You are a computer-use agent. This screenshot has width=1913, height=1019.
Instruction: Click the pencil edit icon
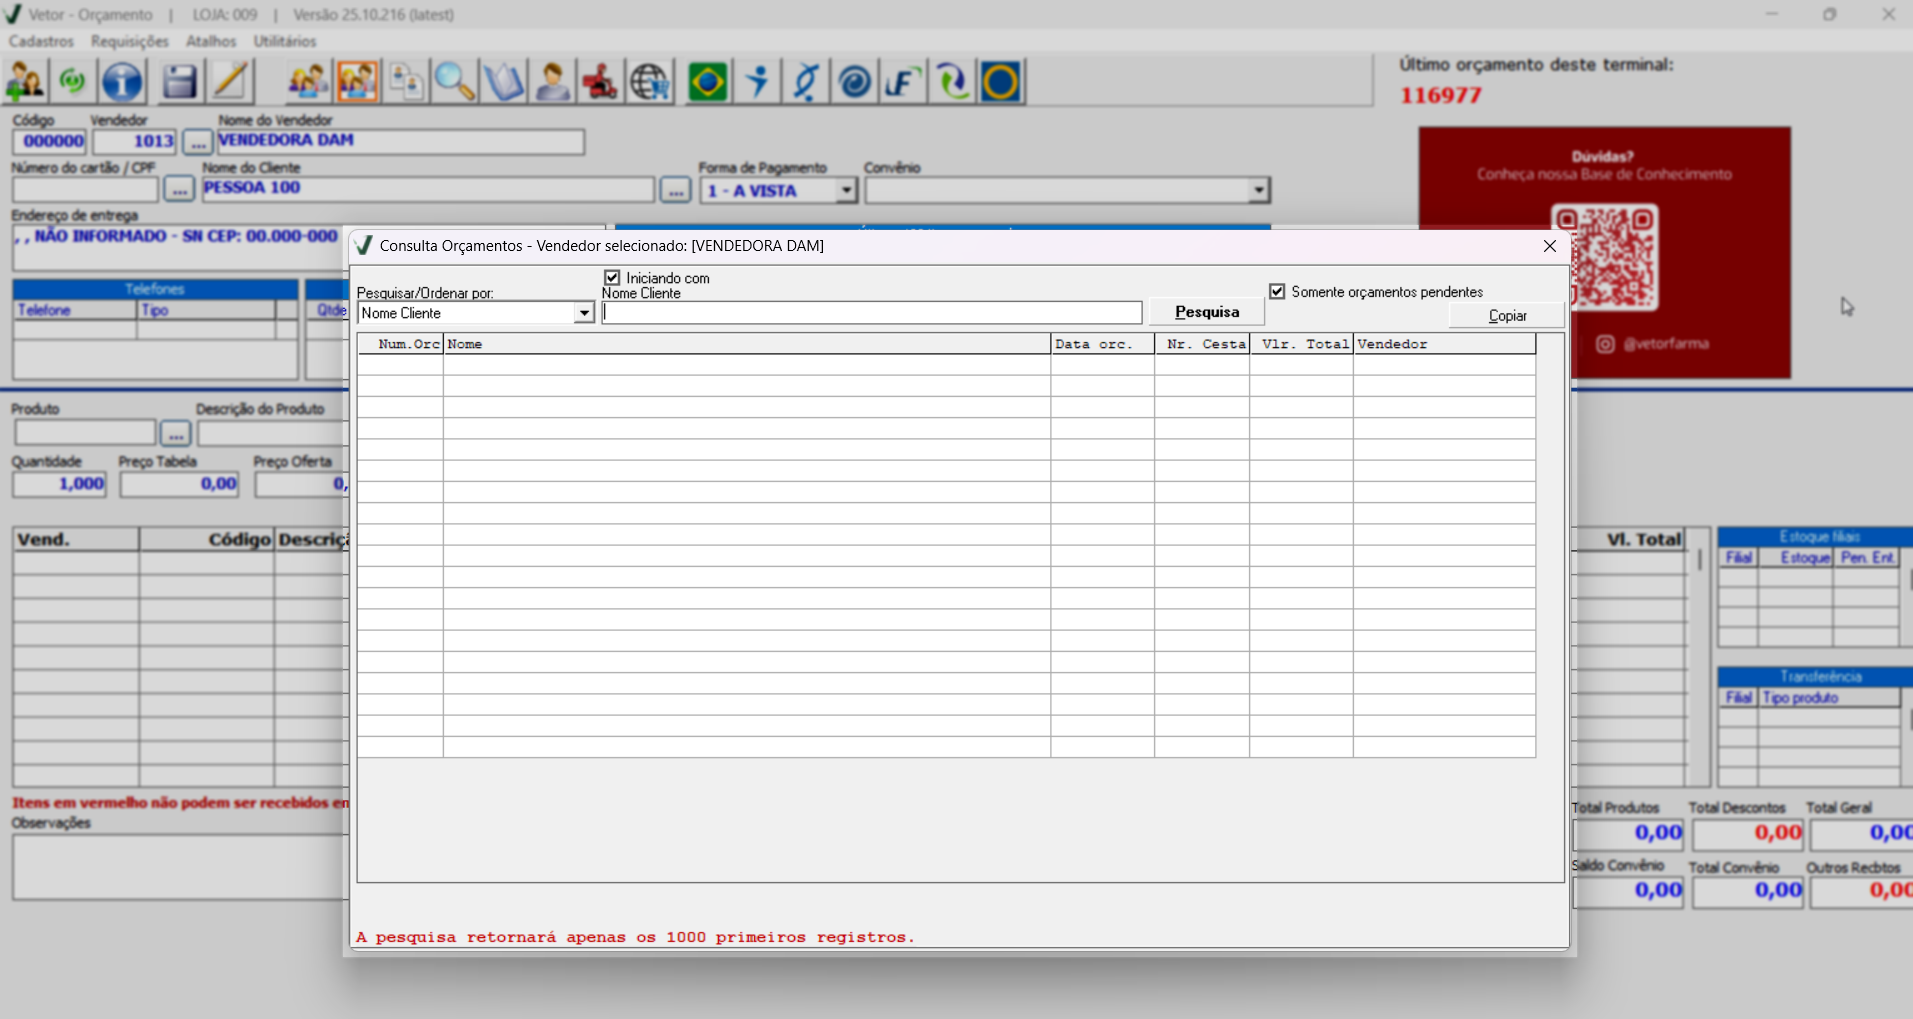230,82
